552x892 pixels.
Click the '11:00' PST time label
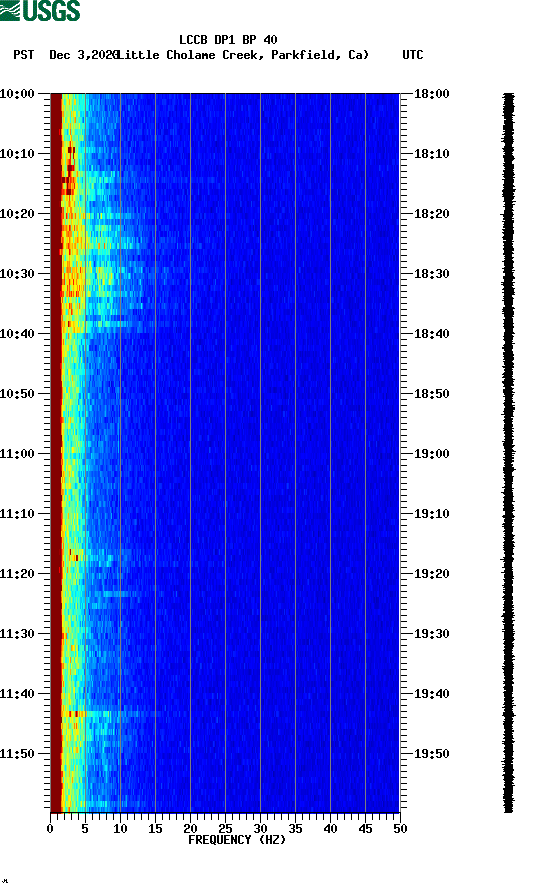coord(17,454)
